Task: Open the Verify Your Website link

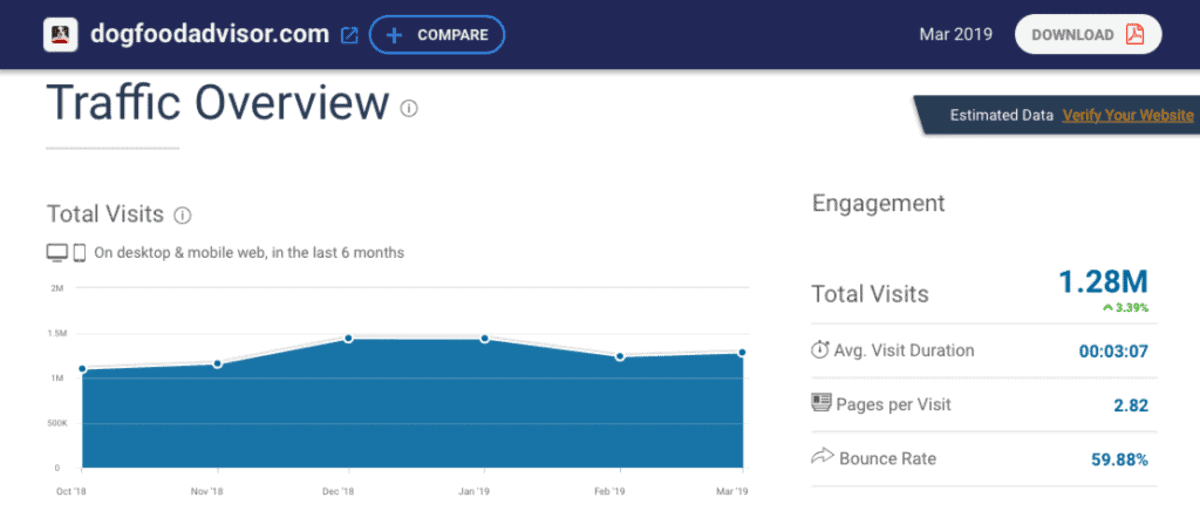Action: (x=1127, y=115)
